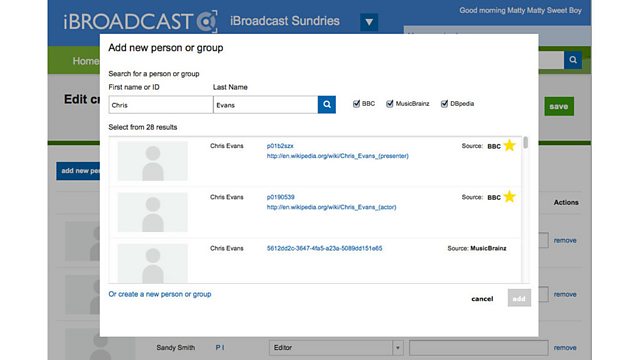Open the Home menu item

[x=85, y=61]
